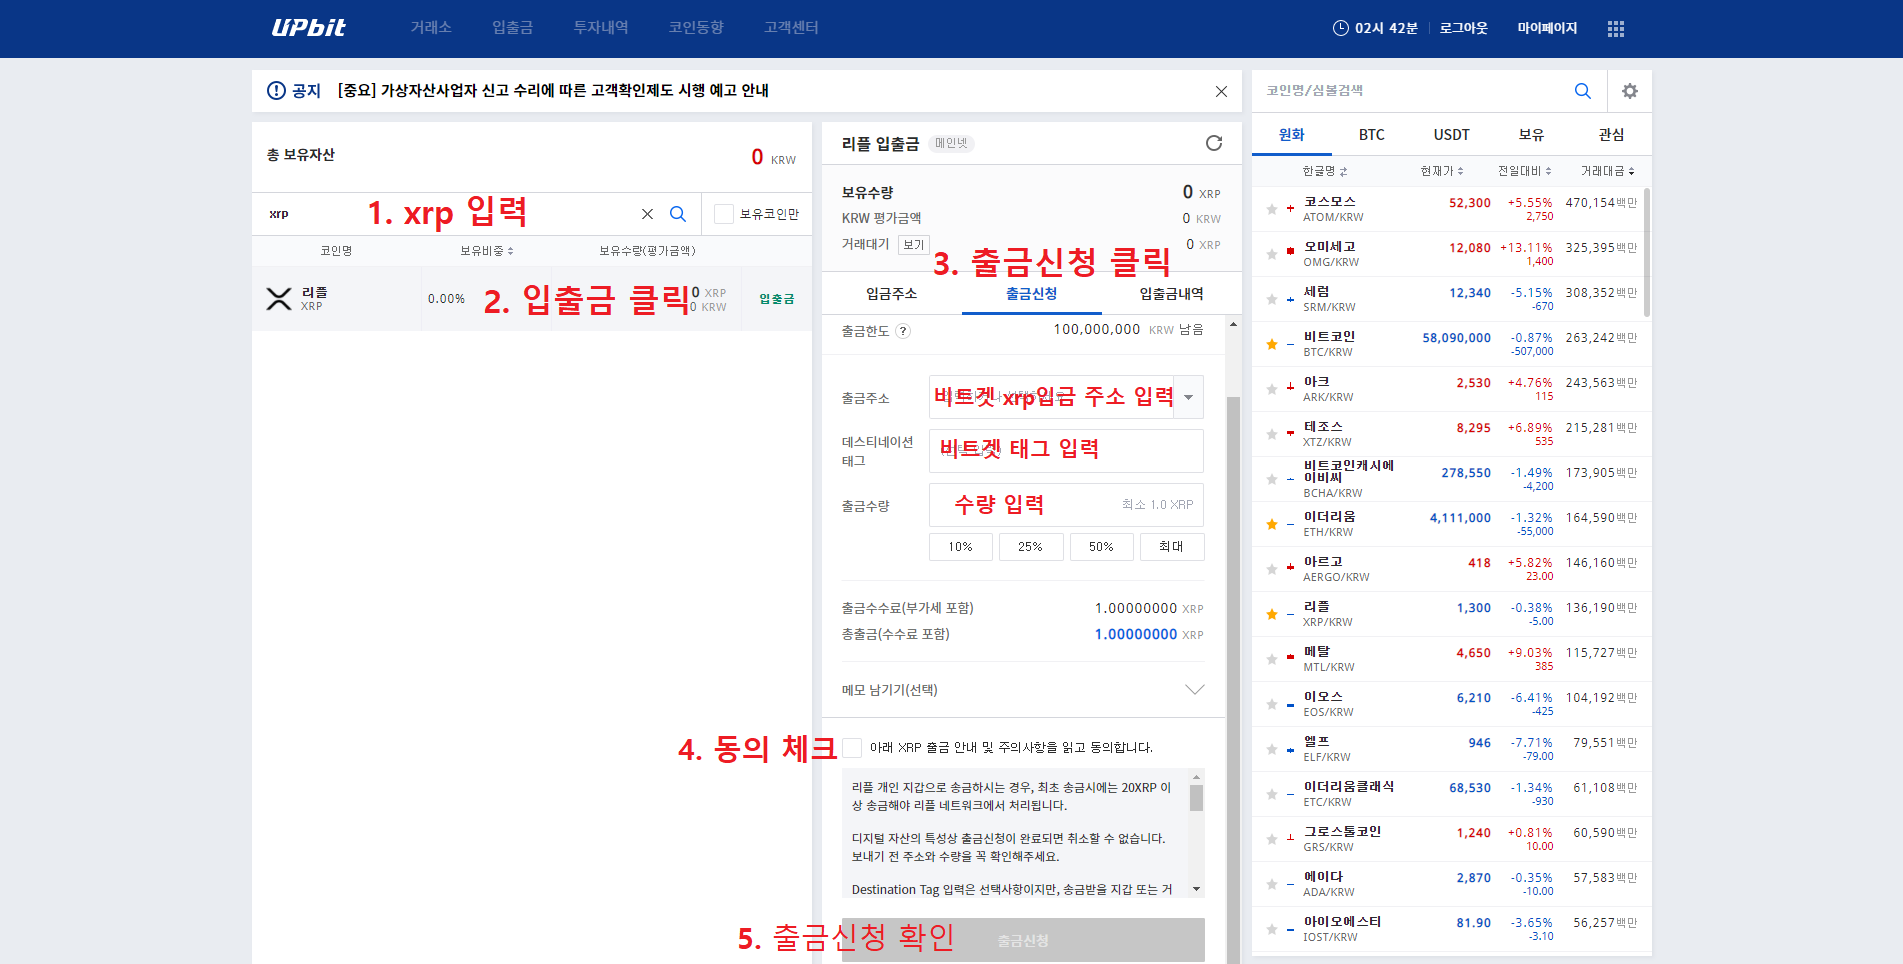Expand the 메모 남기기 section
Image resolution: width=1903 pixels, height=964 pixels.
1194,690
